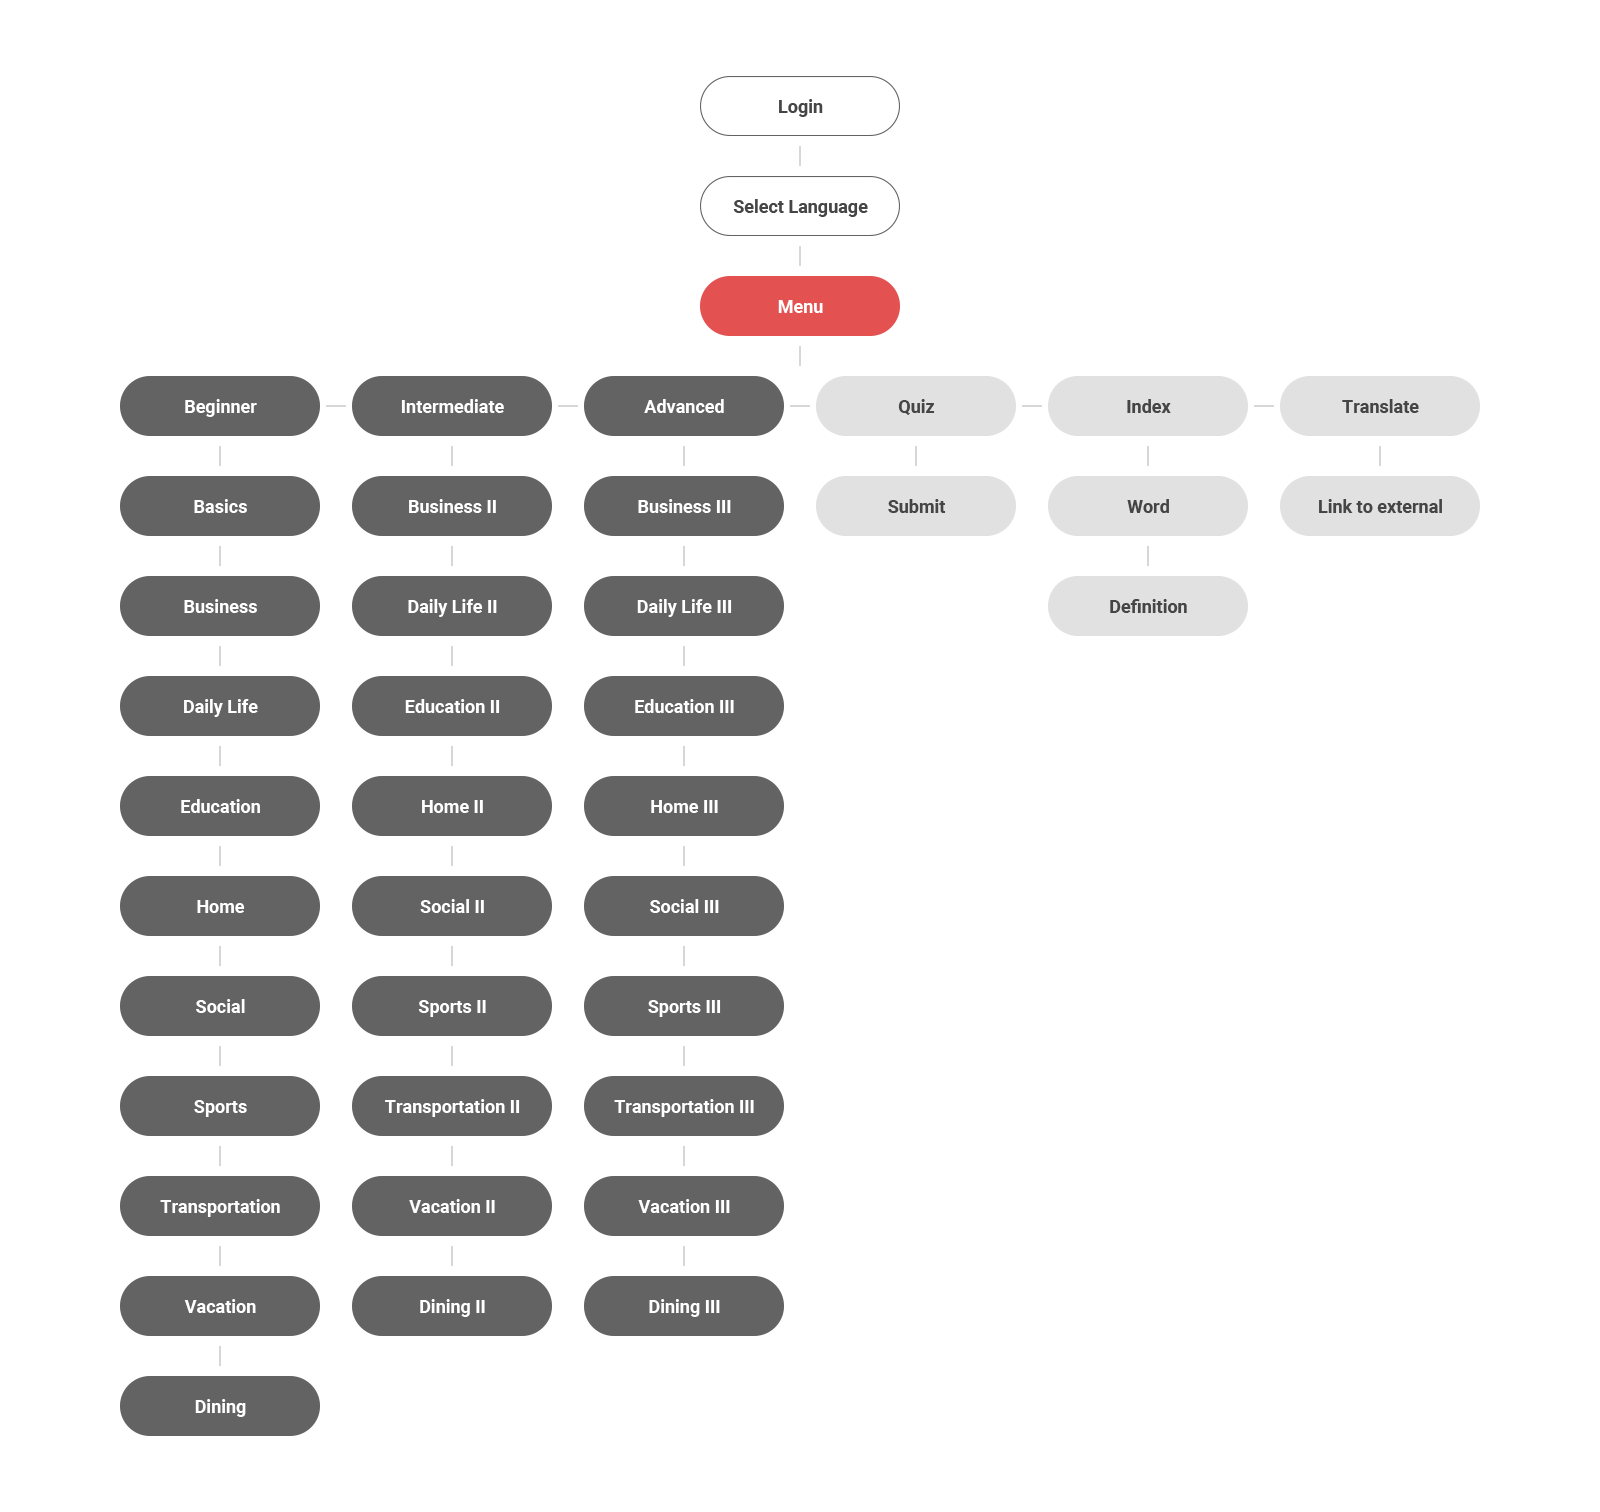This screenshot has height=1512, width=1600.
Task: Click the Daily Life II node
Action: (x=452, y=606)
